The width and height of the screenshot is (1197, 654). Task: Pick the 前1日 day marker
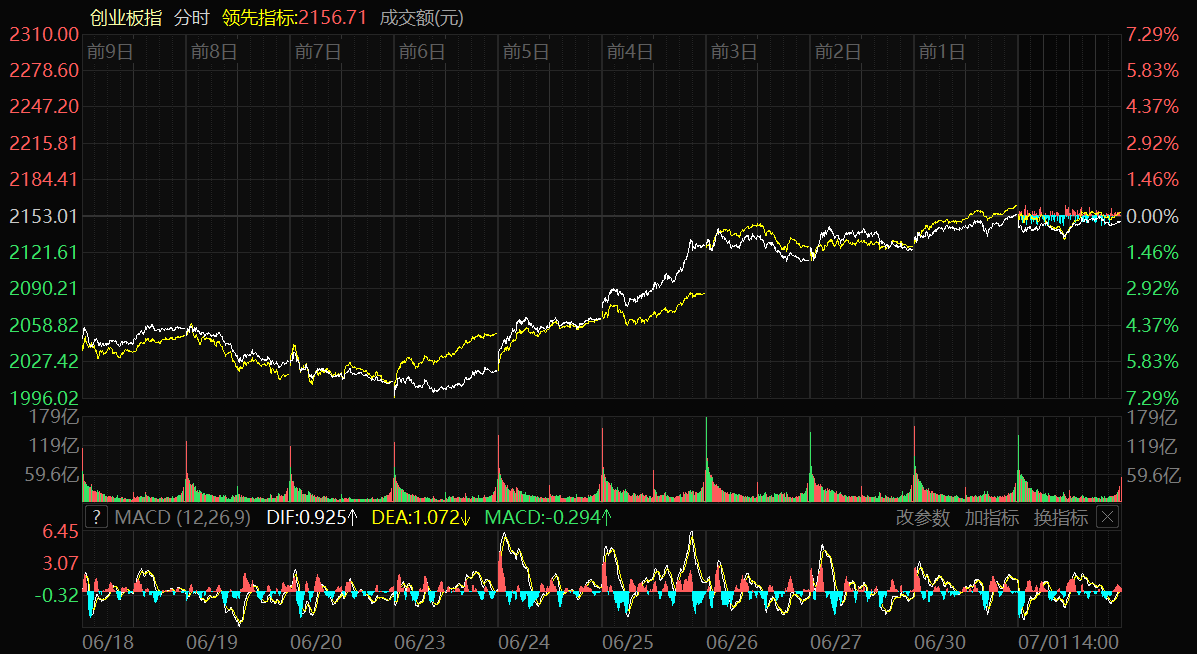pos(941,52)
